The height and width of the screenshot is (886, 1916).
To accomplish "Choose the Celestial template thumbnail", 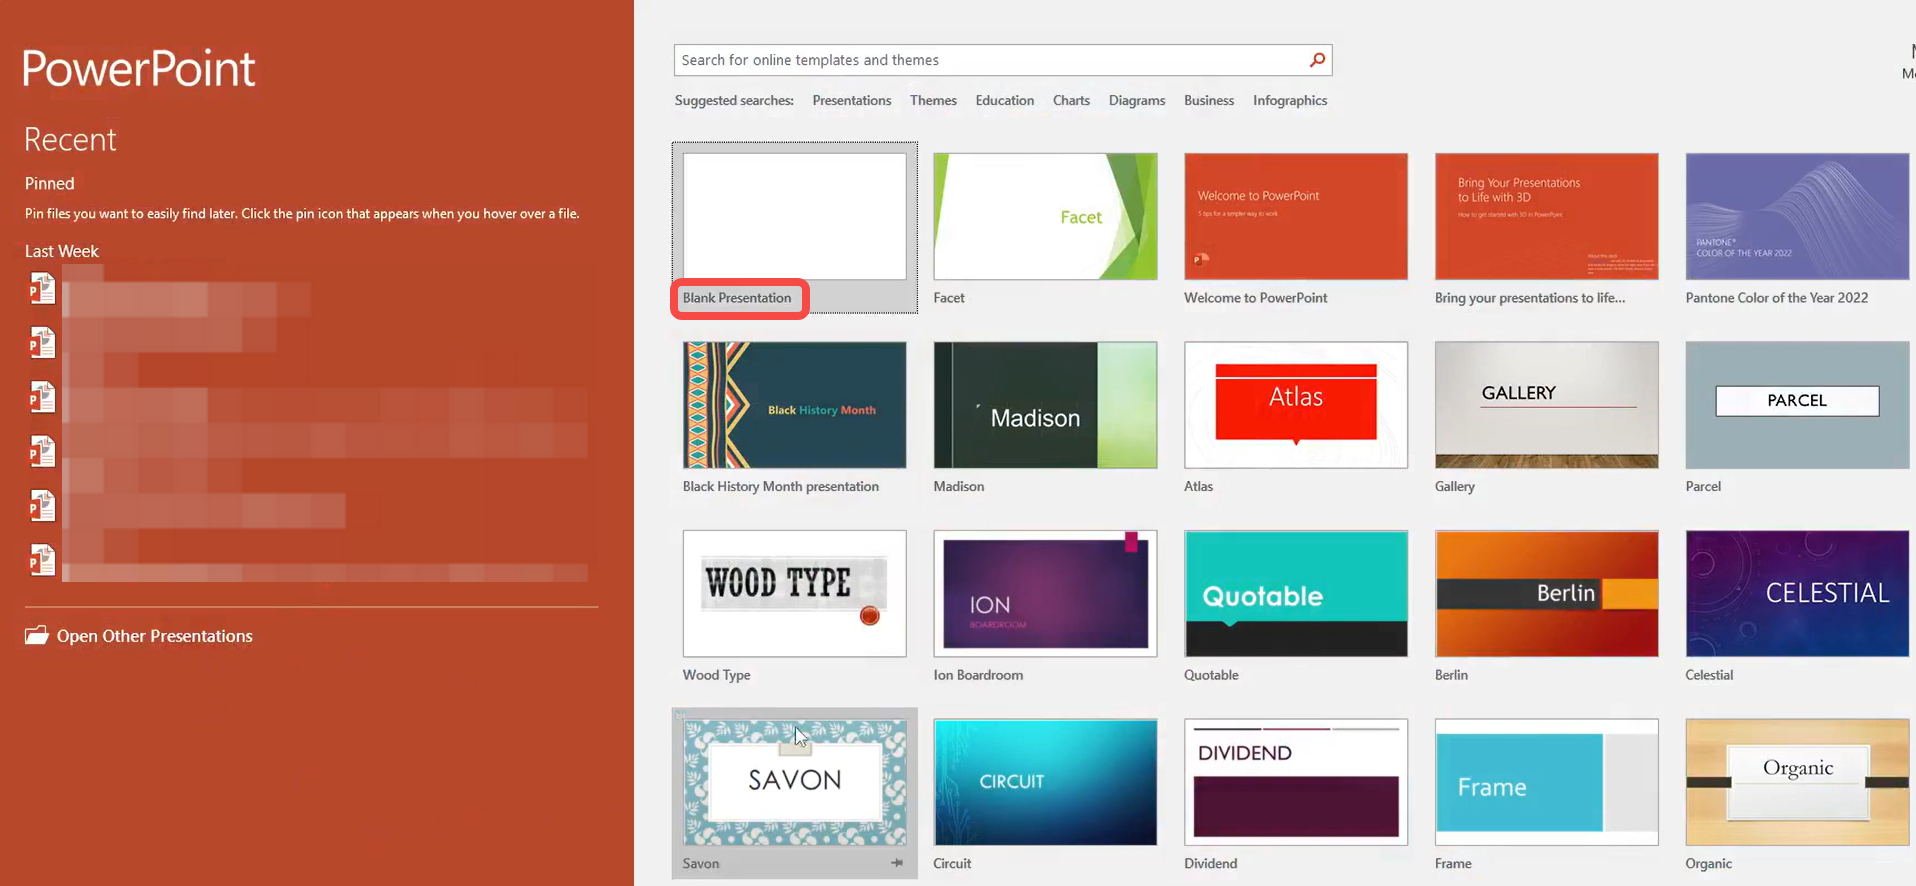I will pos(1797,593).
